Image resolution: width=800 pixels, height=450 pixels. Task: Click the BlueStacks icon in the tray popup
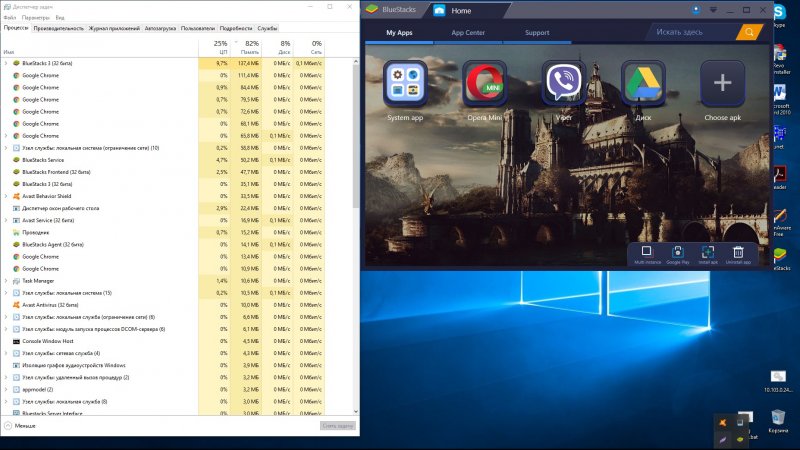pyautogui.click(x=740, y=439)
